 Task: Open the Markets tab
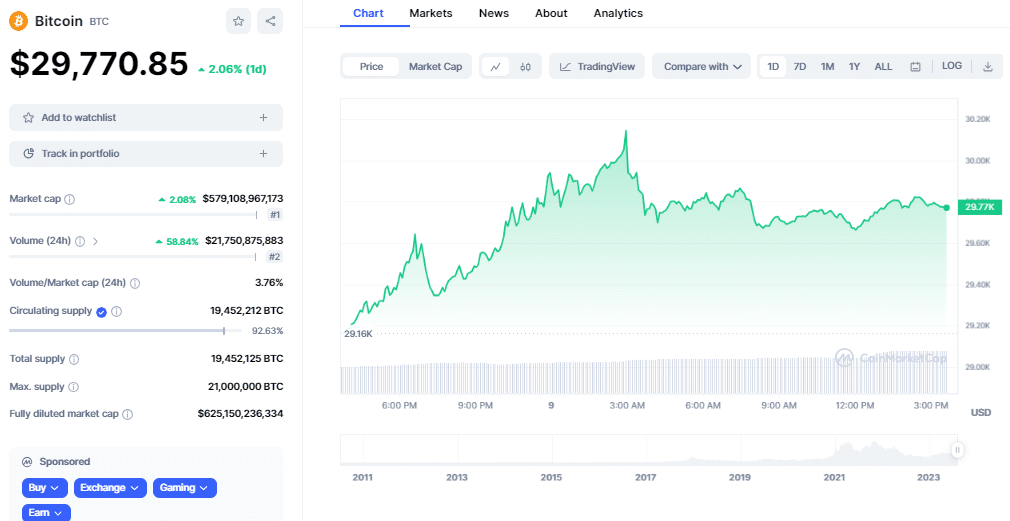pyautogui.click(x=431, y=13)
